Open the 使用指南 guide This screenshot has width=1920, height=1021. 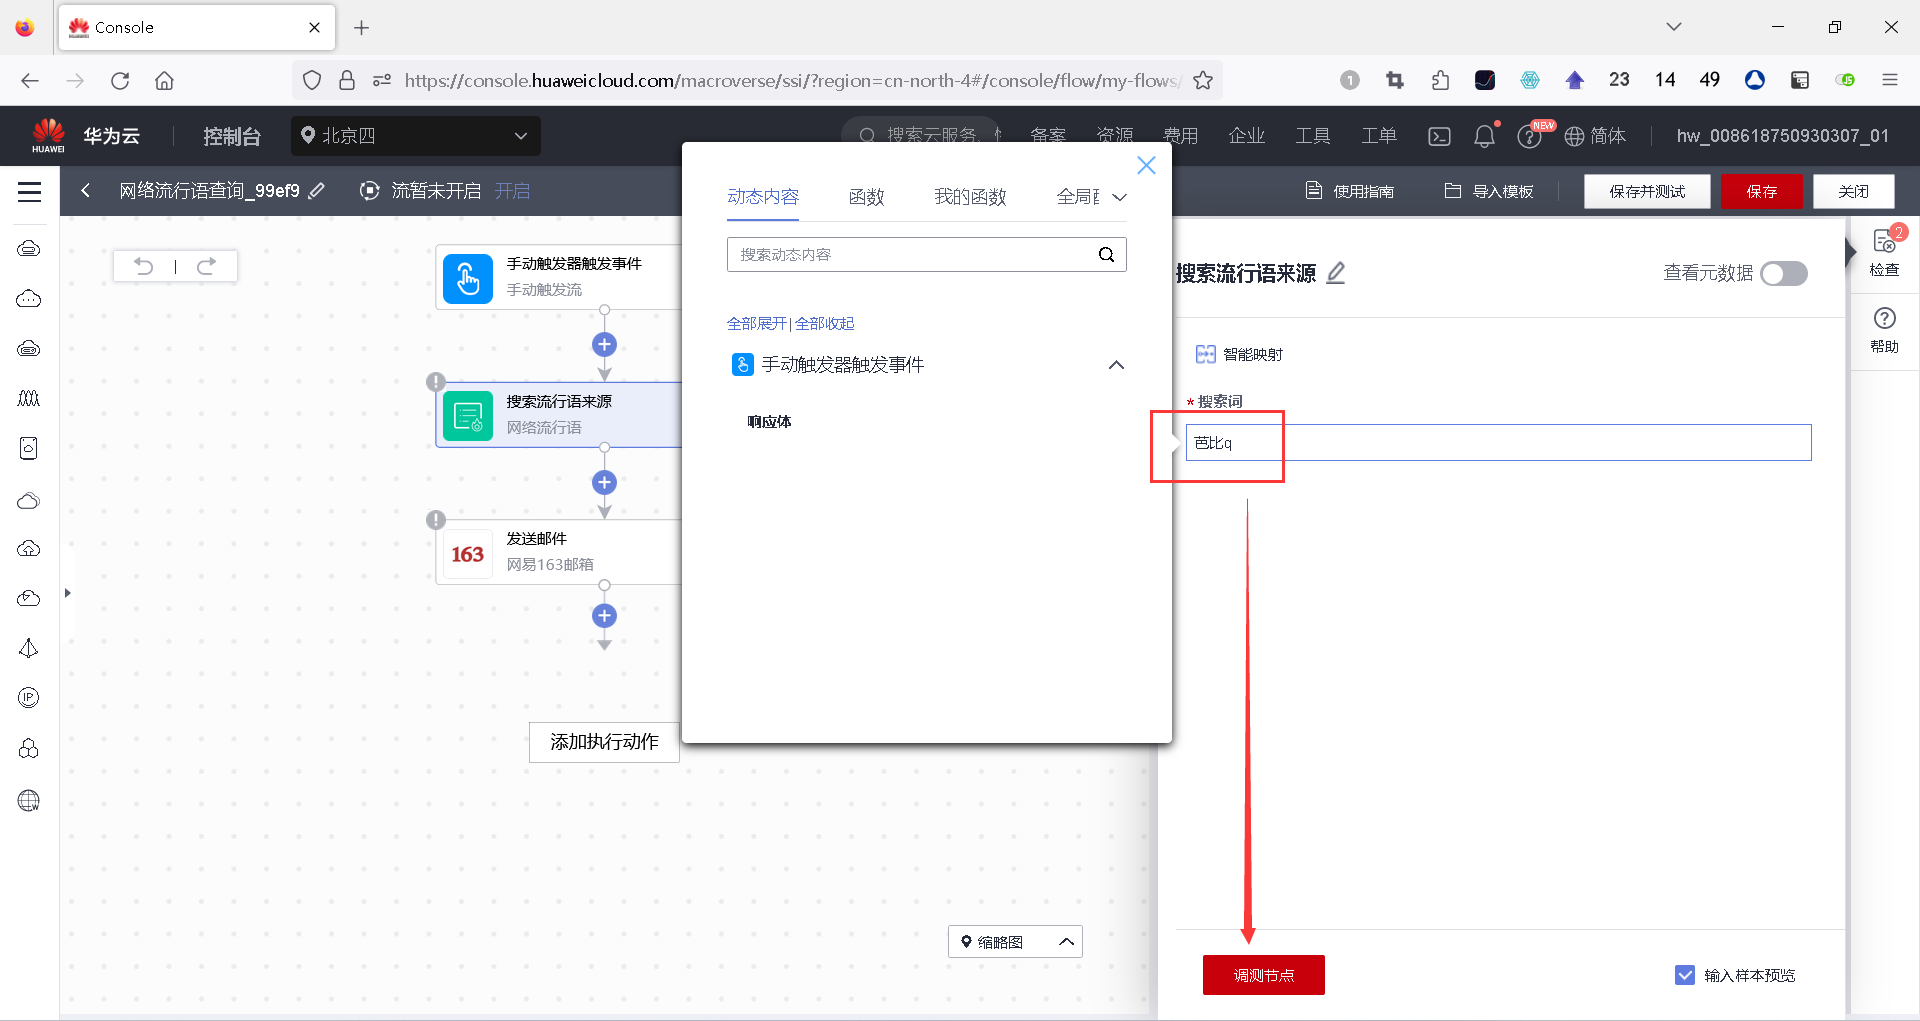pos(1350,190)
